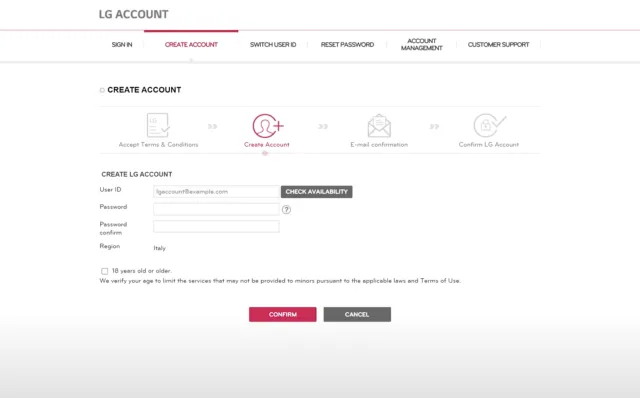Click the Confirm LG Account lock icon
Screen dimensions: 640x398
tap(490, 125)
